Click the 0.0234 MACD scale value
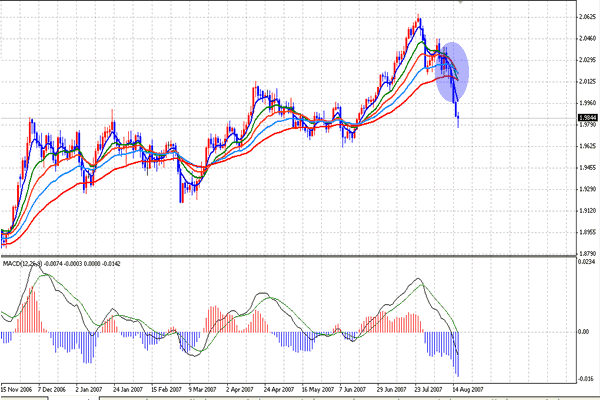The height and width of the screenshot is (400, 600). point(587,263)
